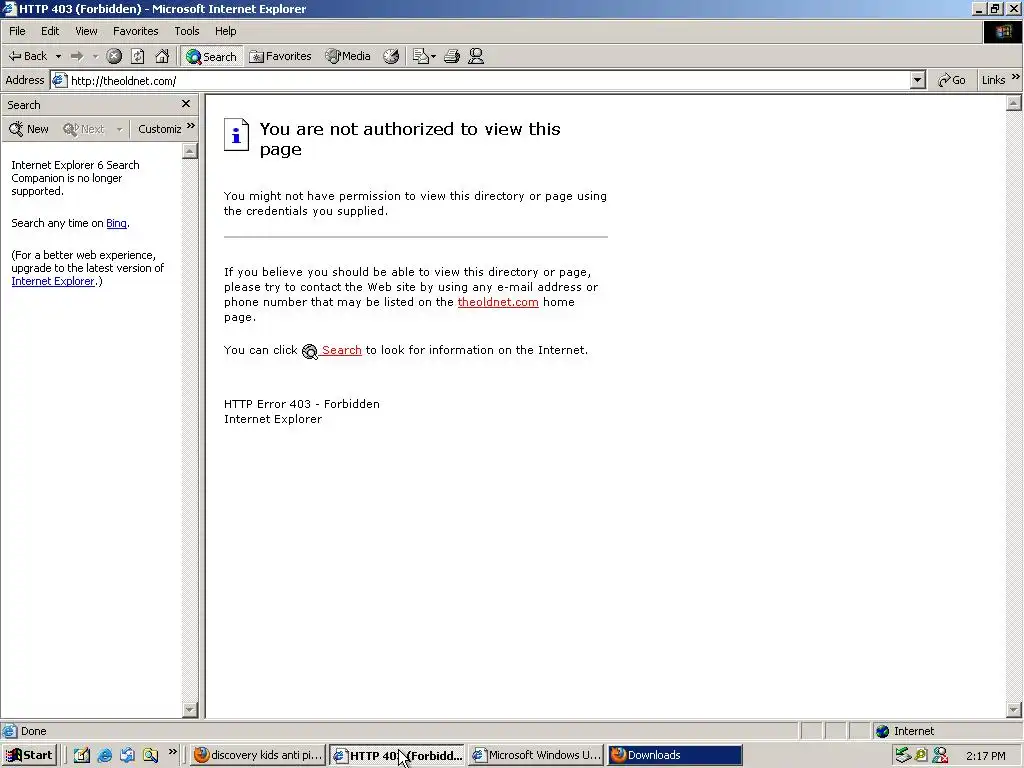Open the Media toolbar button
The height and width of the screenshot is (768, 1024).
(347, 56)
